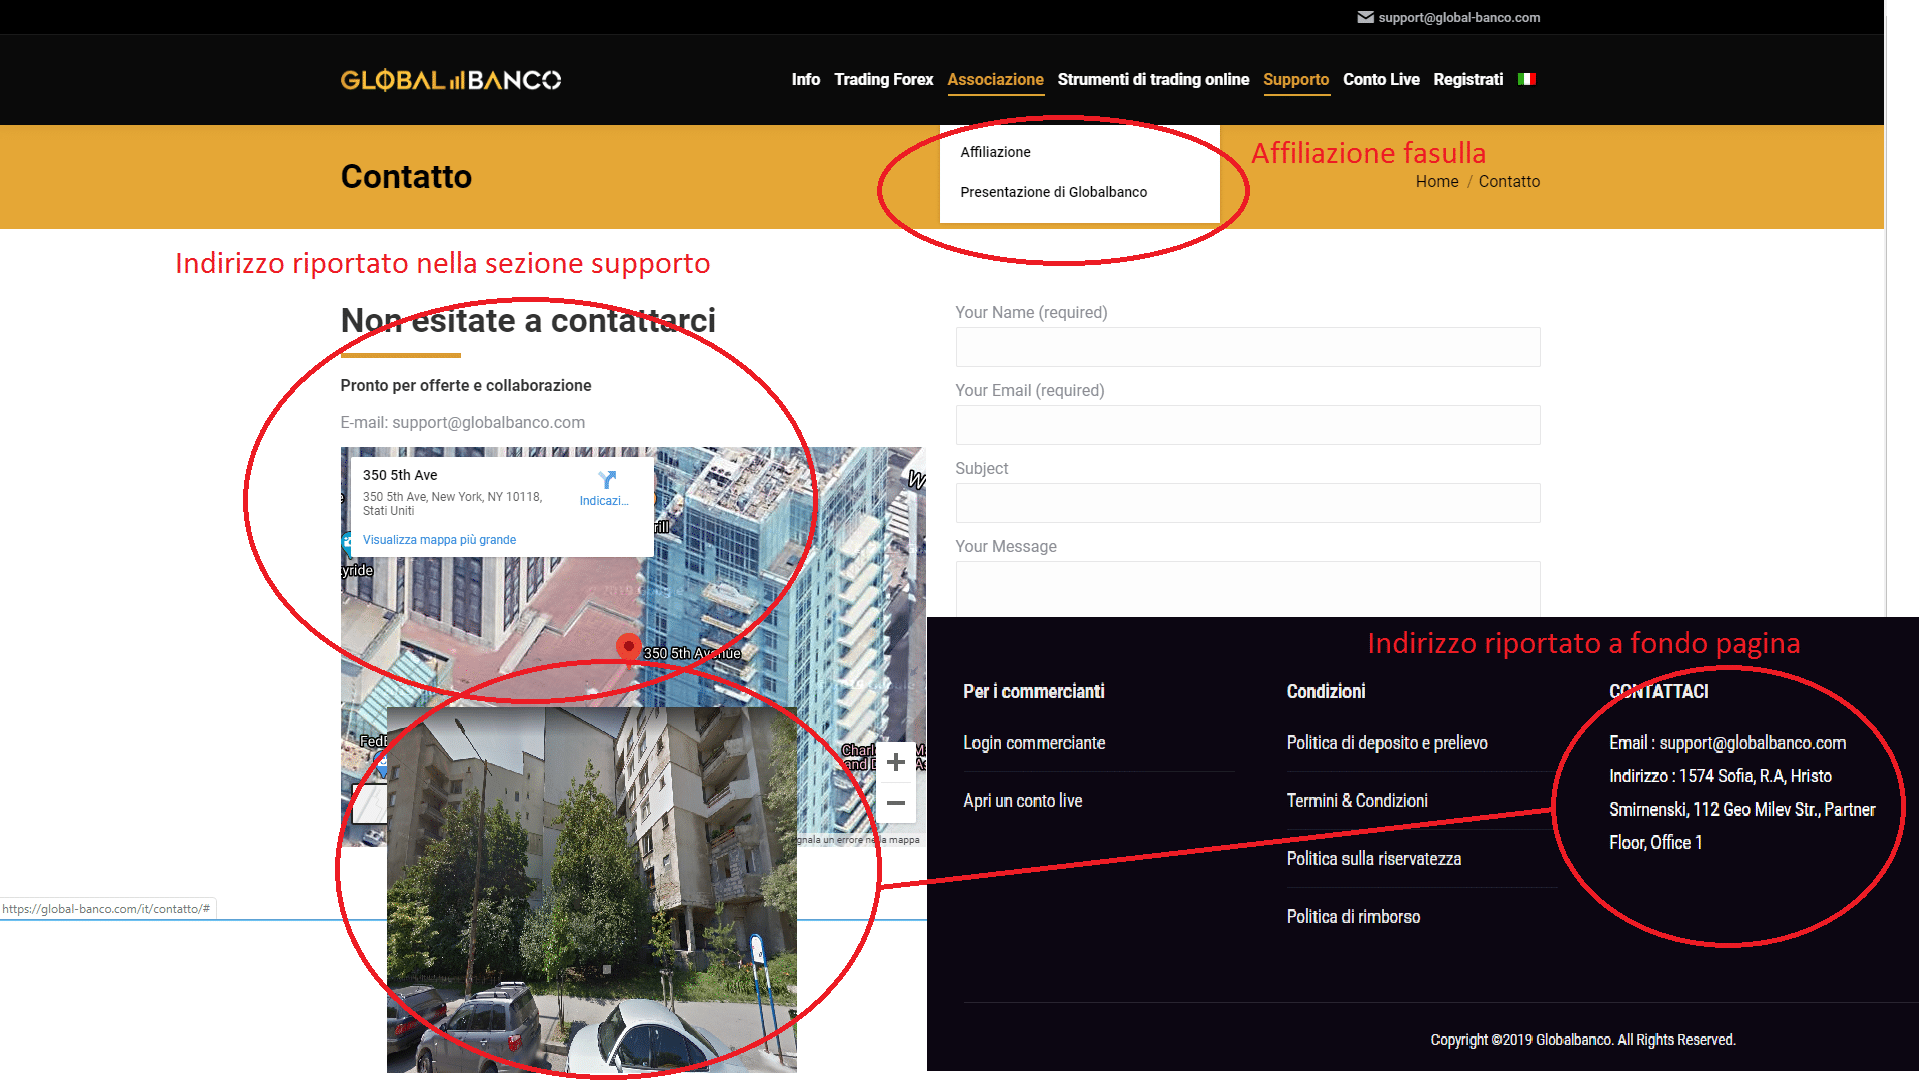Click Registrati in navigation

tap(1468, 79)
